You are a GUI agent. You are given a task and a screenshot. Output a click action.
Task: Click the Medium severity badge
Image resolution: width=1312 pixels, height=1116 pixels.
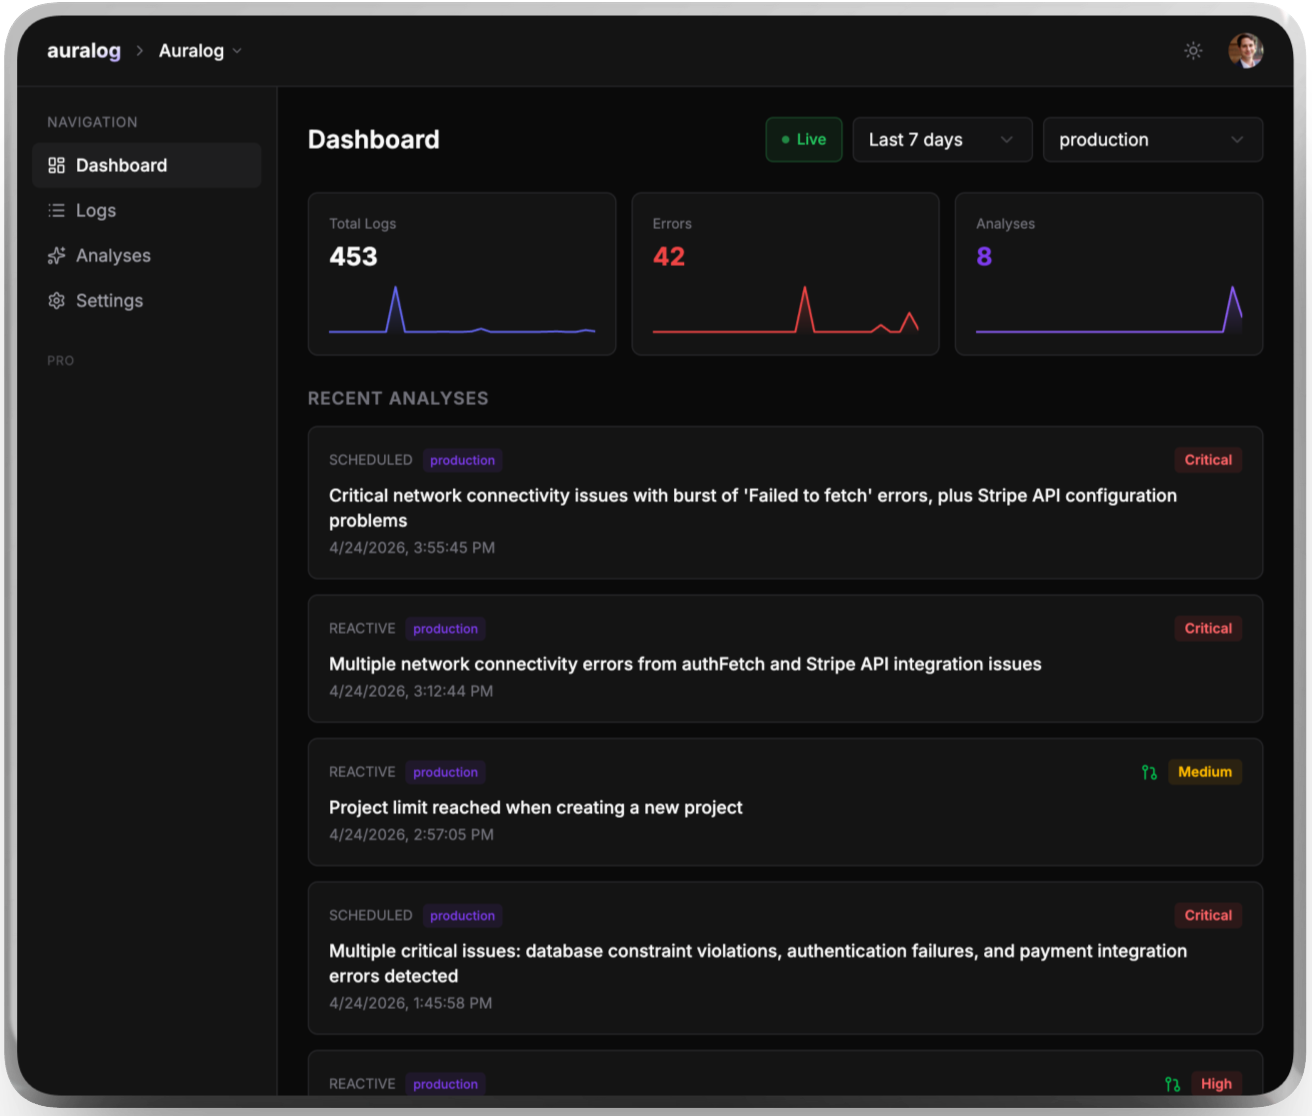pyautogui.click(x=1205, y=772)
